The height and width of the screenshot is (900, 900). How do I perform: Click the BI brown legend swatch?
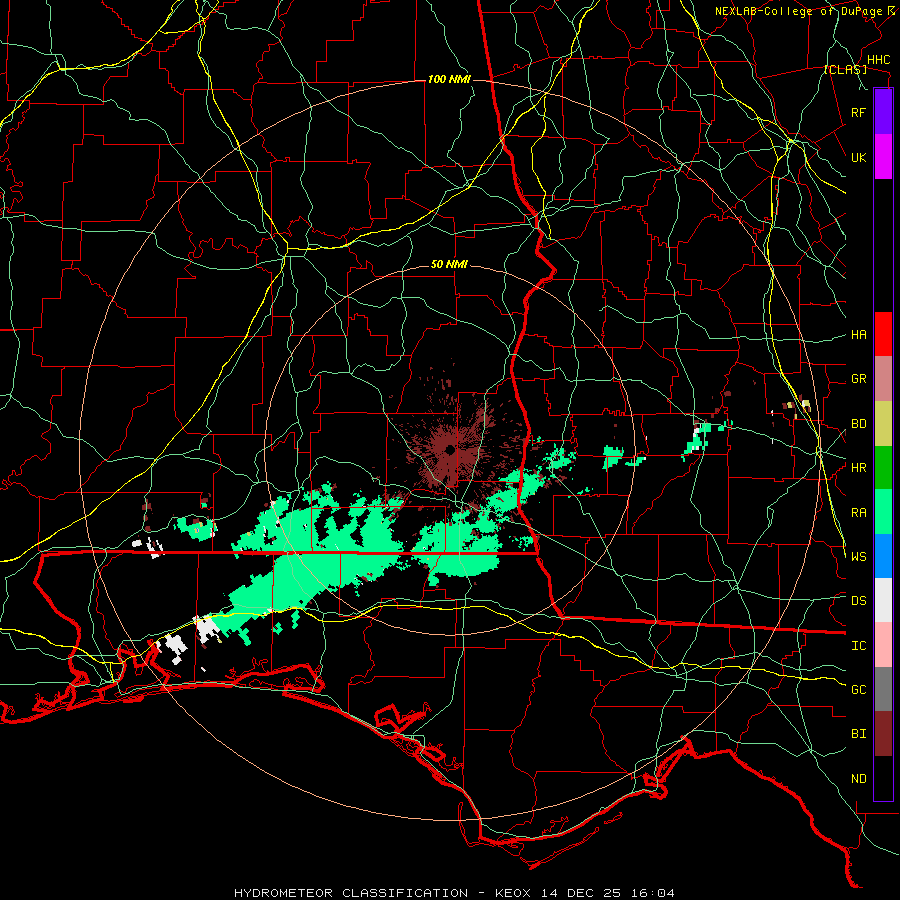coord(883,734)
